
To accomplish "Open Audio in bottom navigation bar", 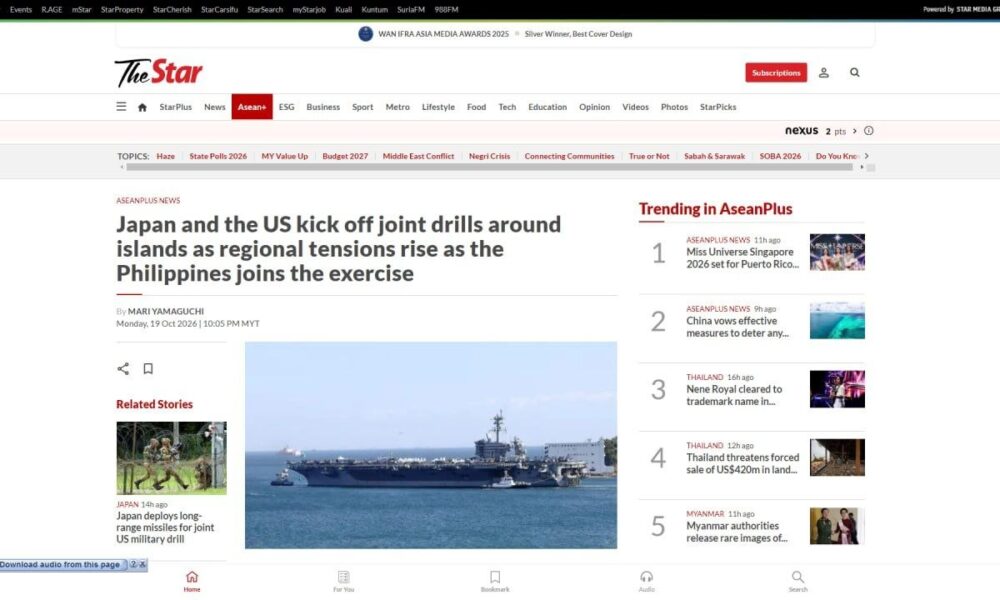I will (647, 580).
